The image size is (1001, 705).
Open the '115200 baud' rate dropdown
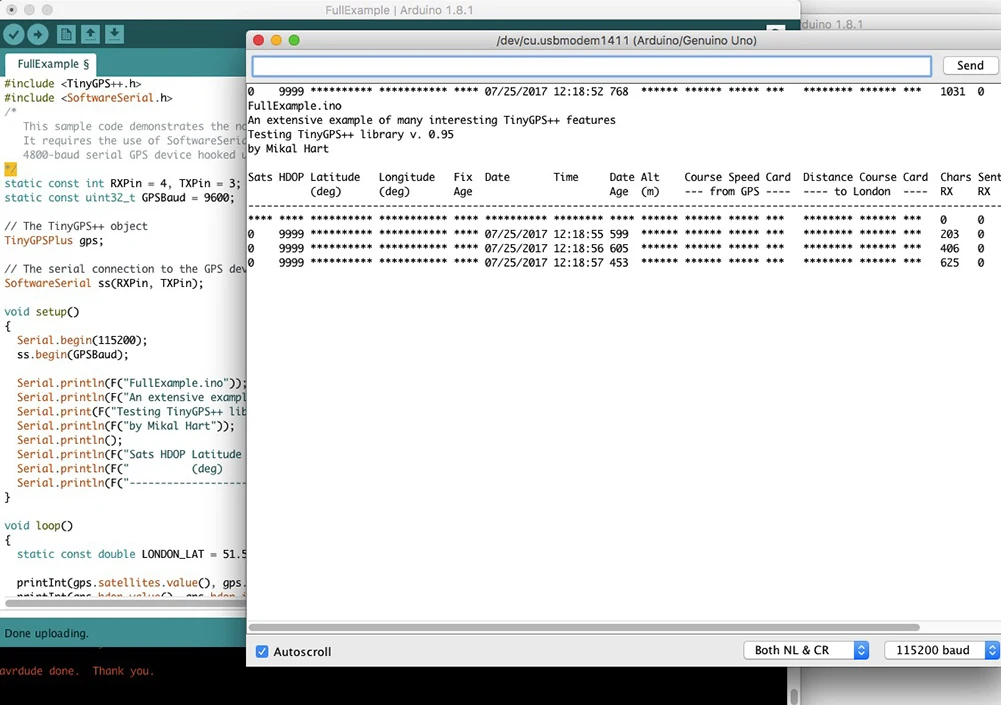pyautogui.click(x=941, y=650)
